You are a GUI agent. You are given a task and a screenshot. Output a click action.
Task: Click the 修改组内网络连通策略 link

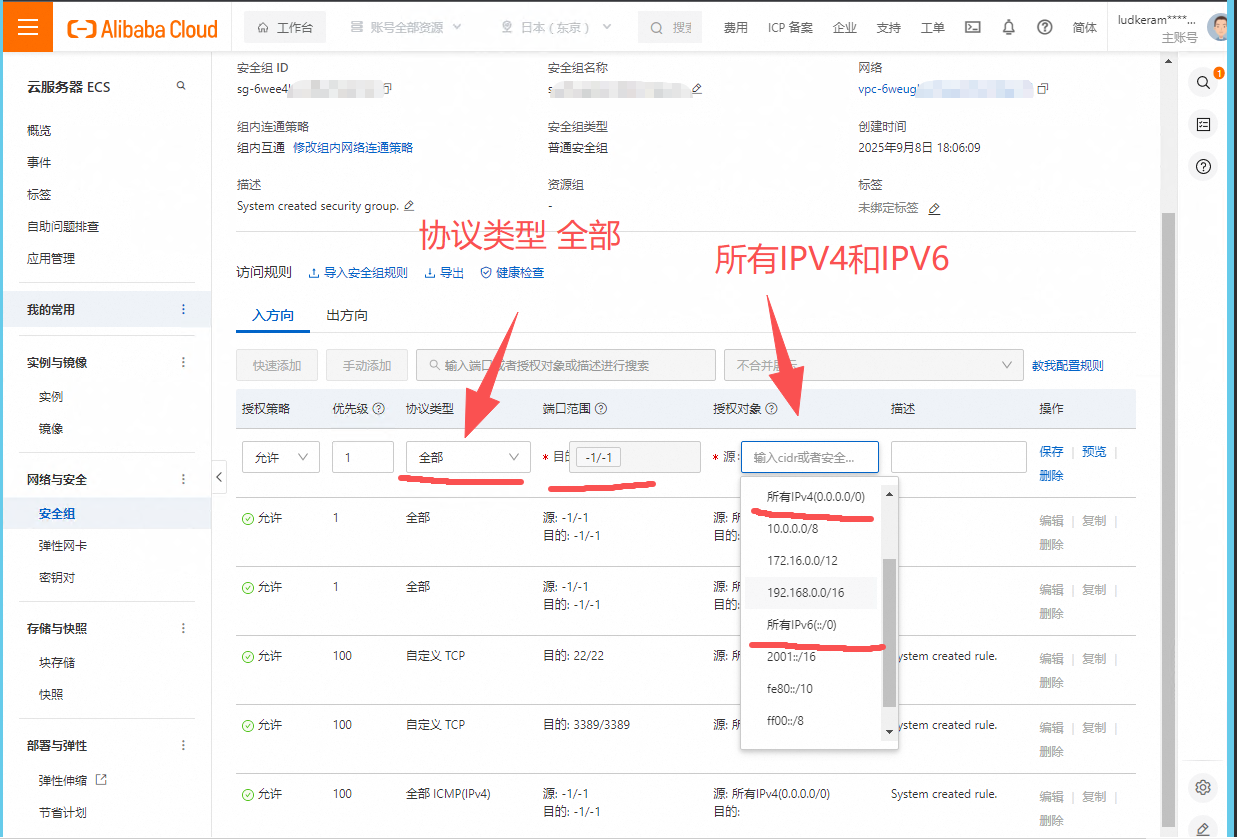tap(352, 147)
